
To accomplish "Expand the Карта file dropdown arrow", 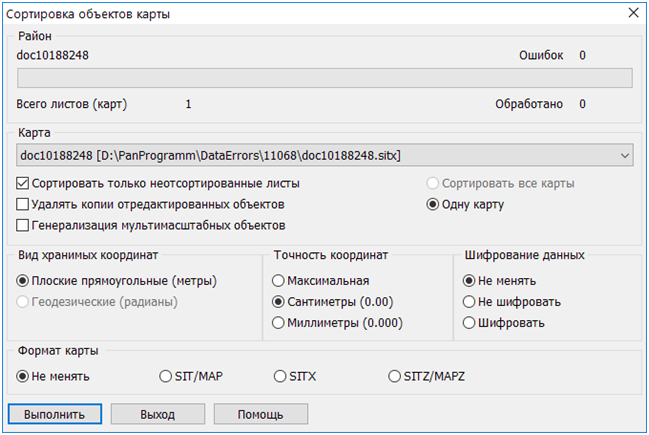I will pos(625,155).
